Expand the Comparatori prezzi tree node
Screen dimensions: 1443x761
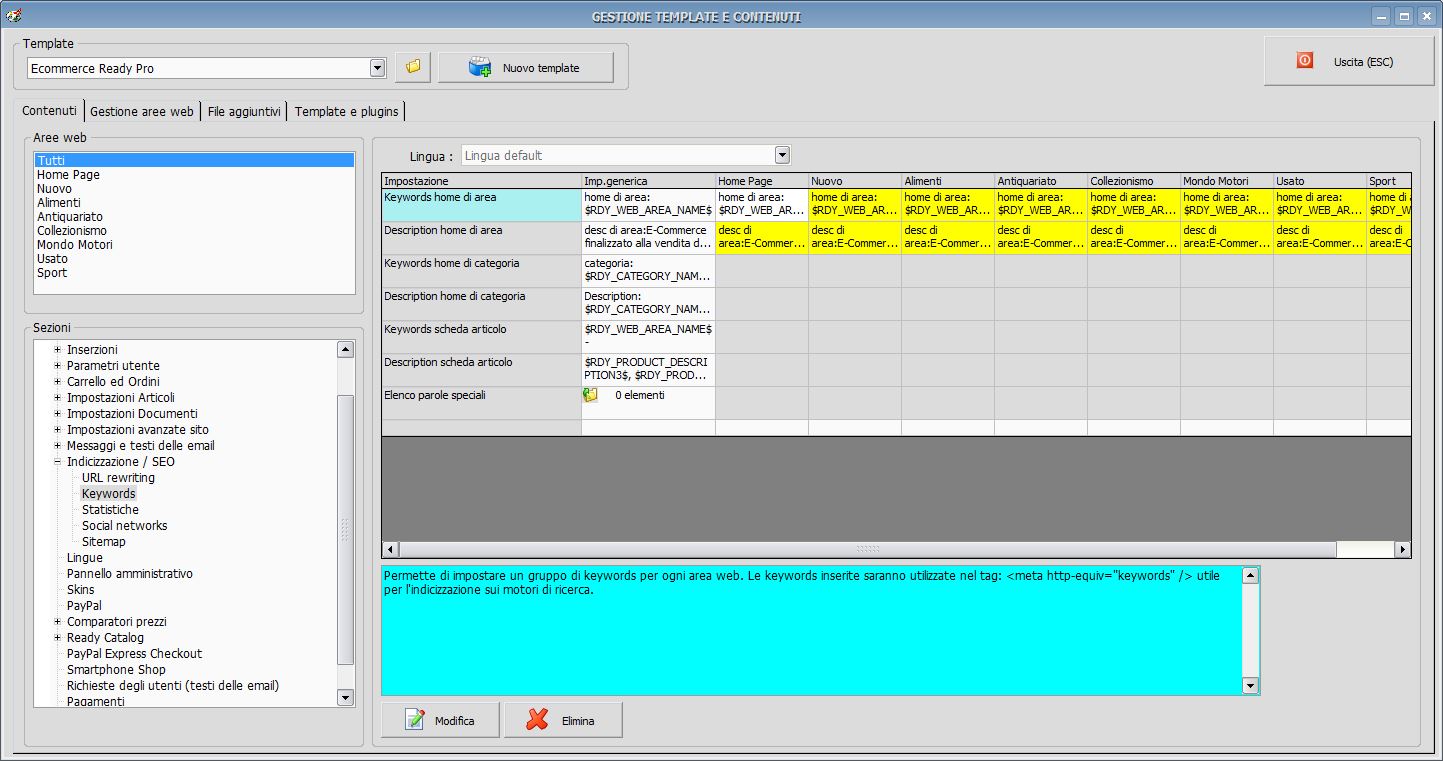[x=58, y=622]
